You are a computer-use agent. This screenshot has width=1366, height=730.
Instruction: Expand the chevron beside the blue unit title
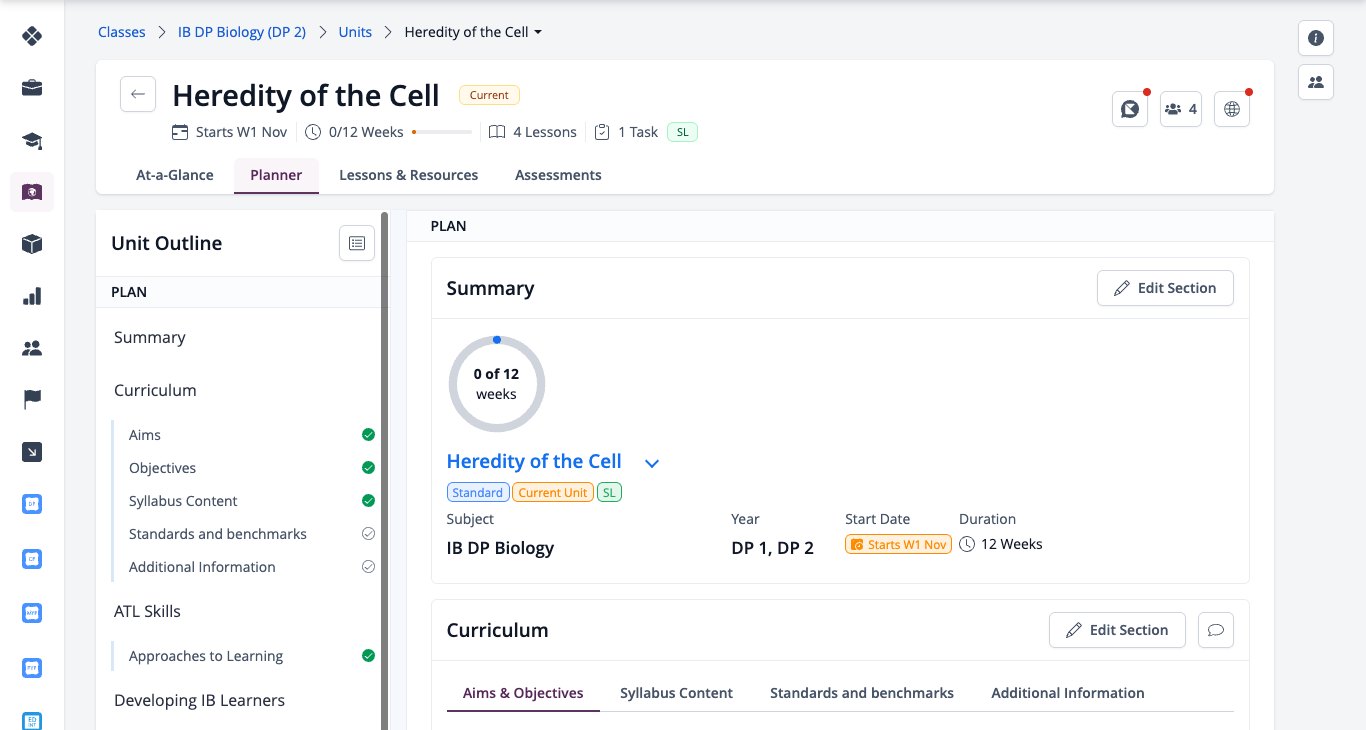point(652,463)
